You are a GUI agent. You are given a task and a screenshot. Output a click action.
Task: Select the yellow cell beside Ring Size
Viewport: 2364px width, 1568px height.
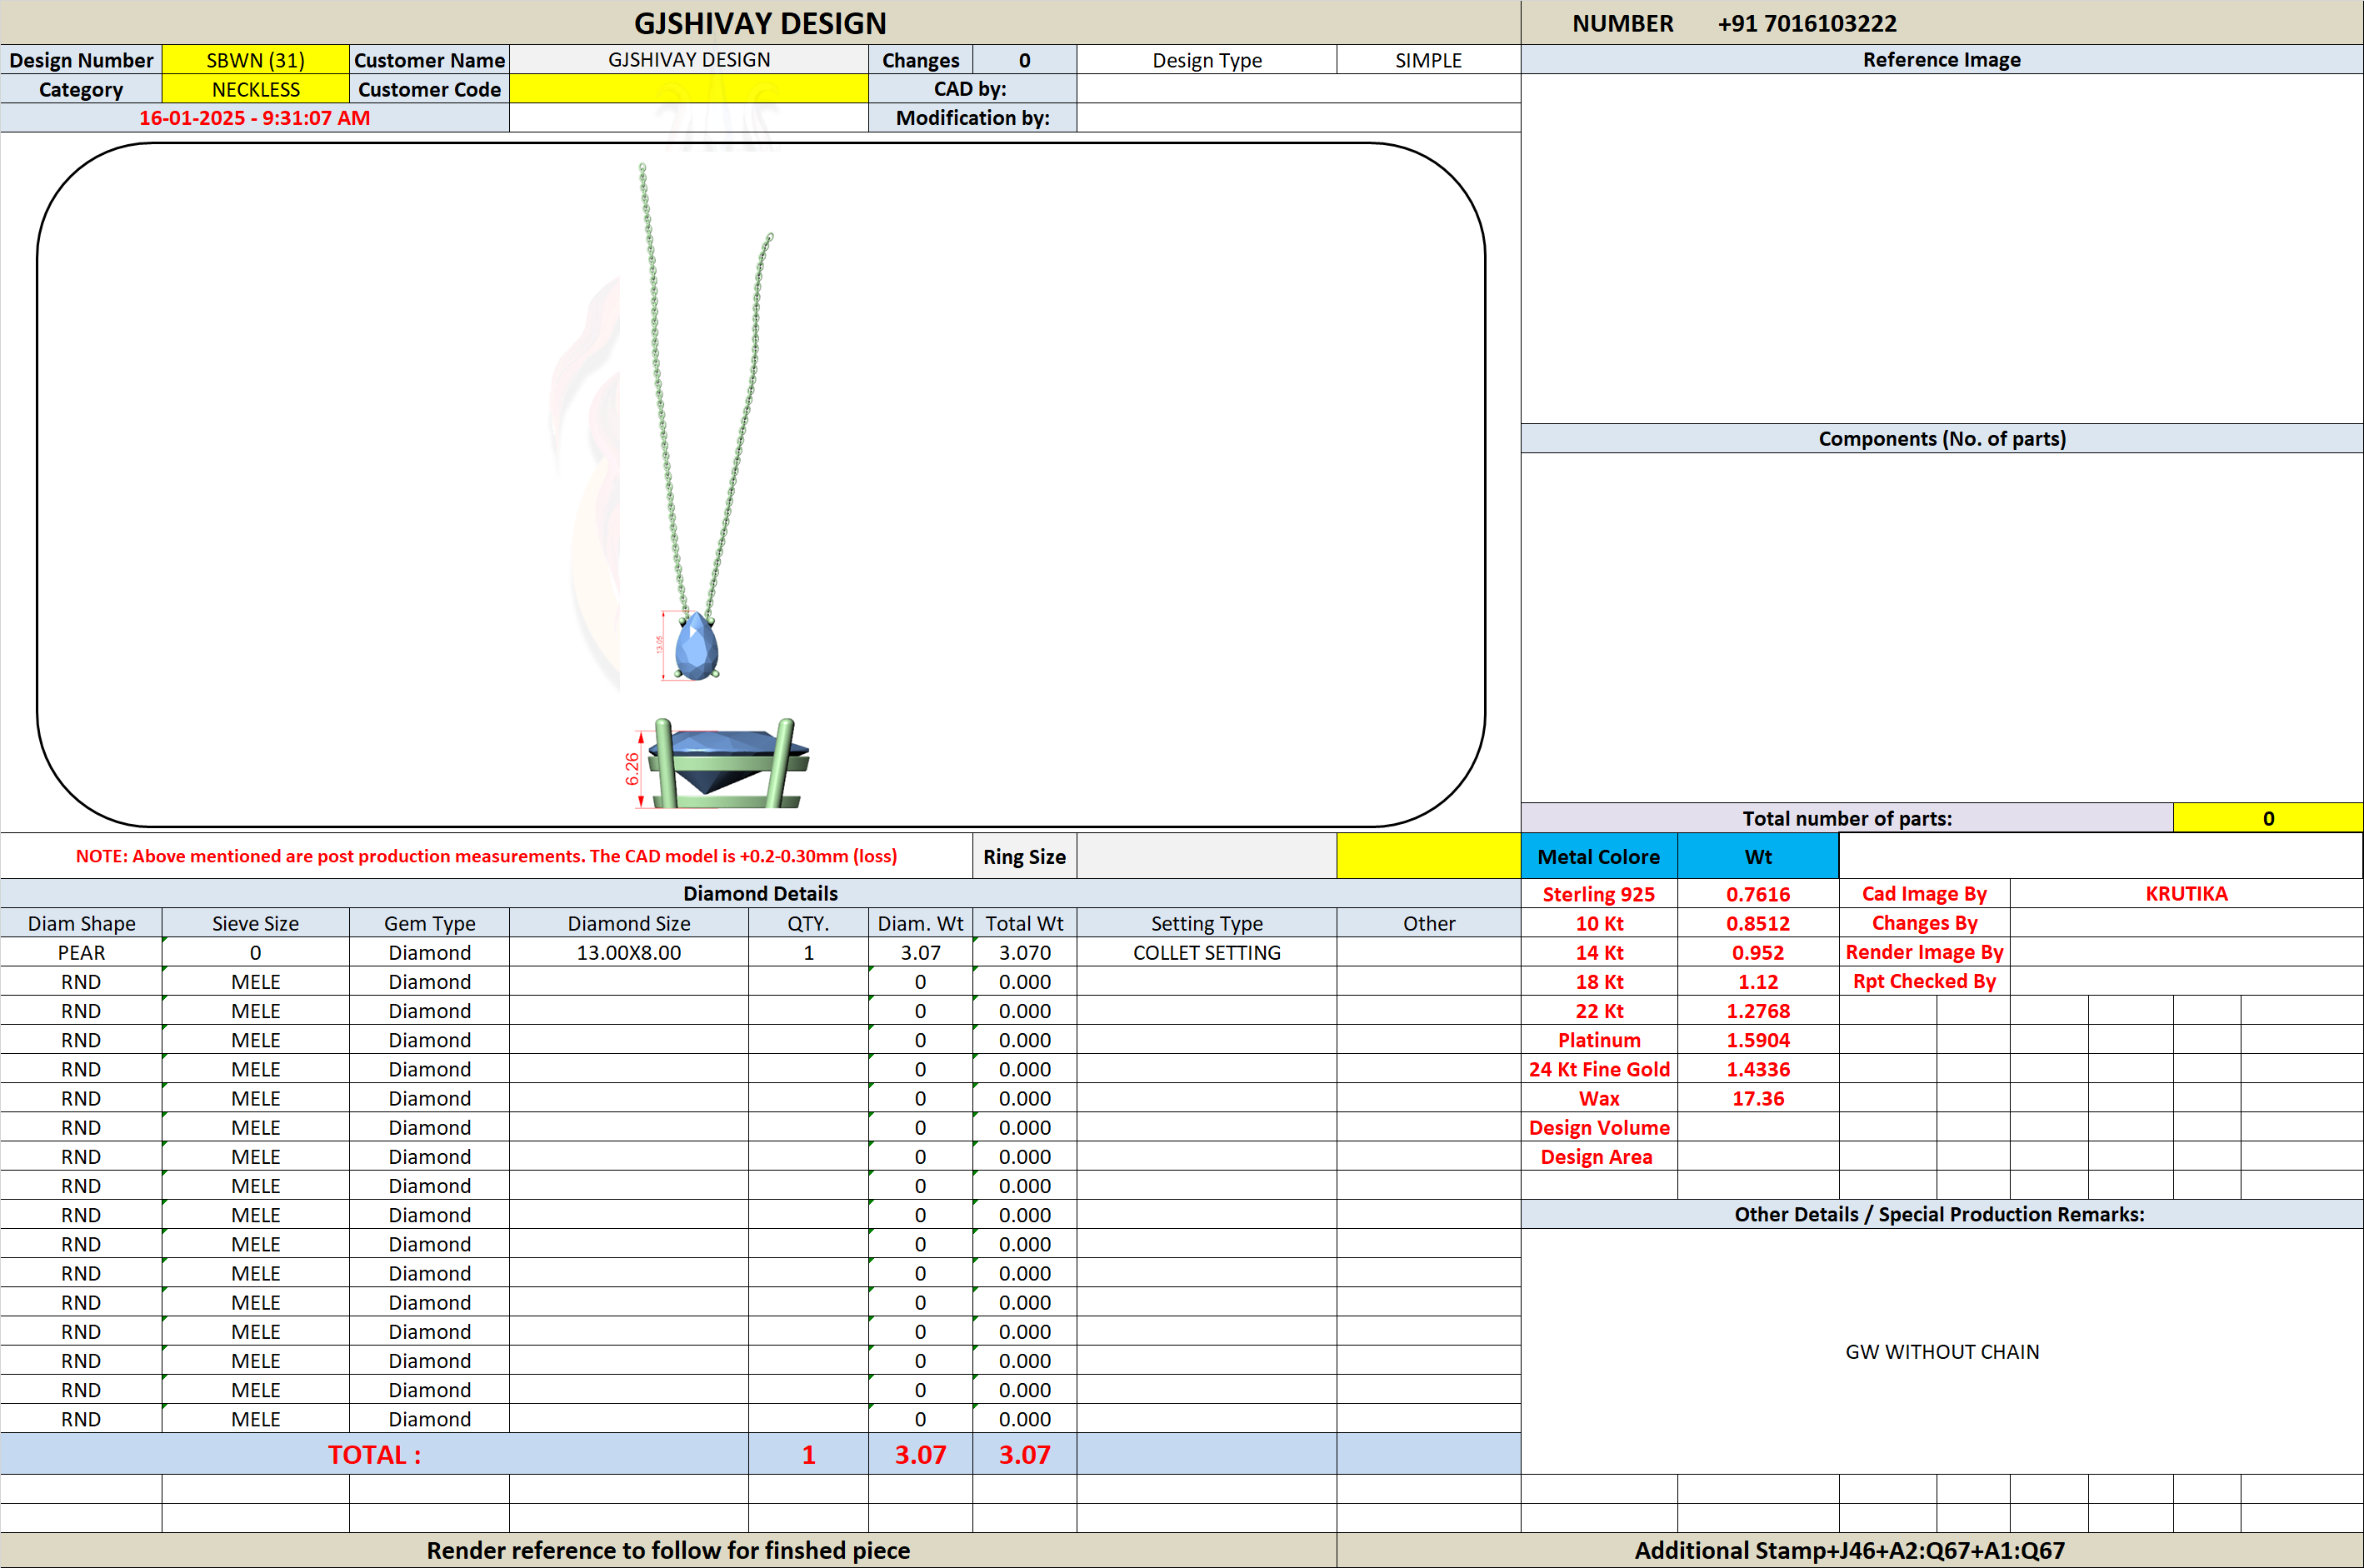[1428, 856]
